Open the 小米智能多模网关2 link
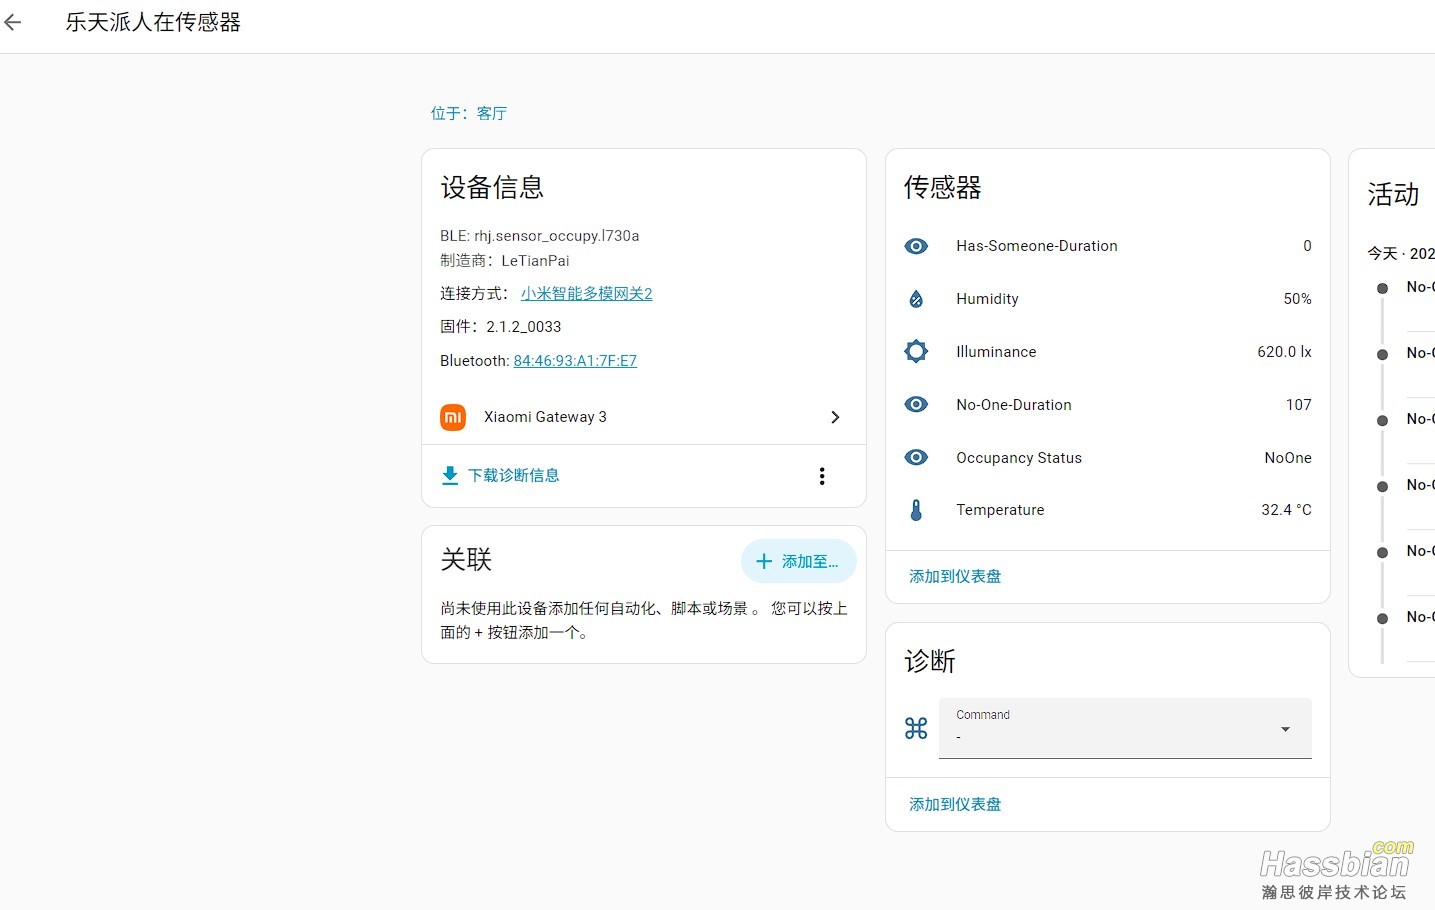1435x910 pixels. pyautogui.click(x=586, y=294)
